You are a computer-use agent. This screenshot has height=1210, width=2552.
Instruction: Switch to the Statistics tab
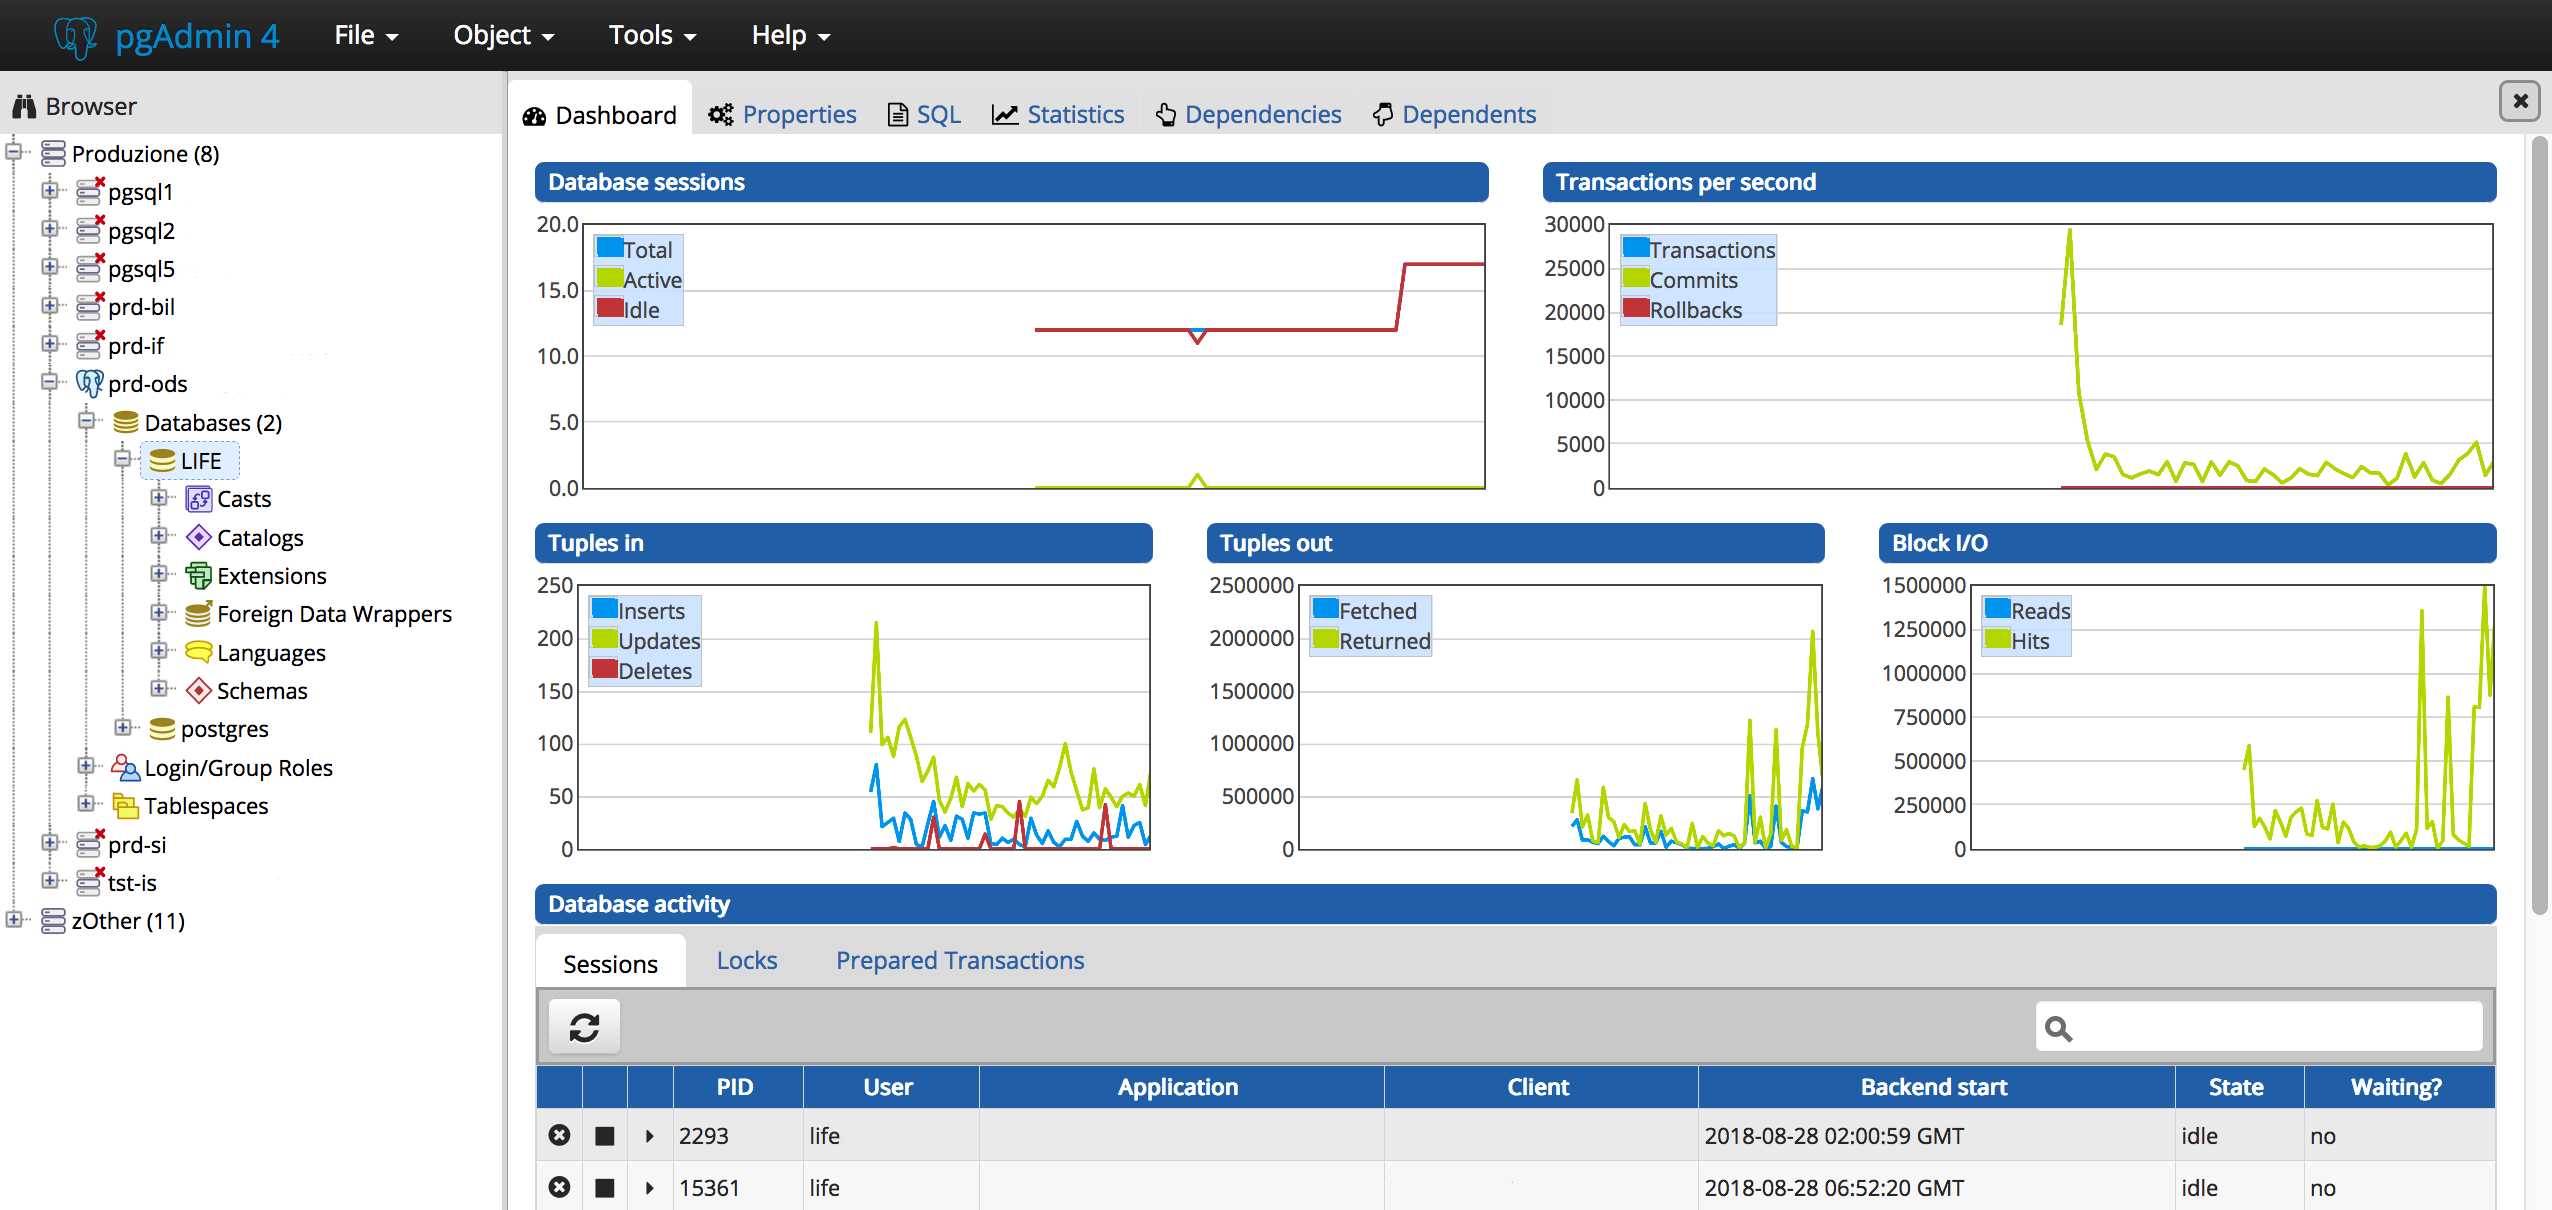[1059, 114]
